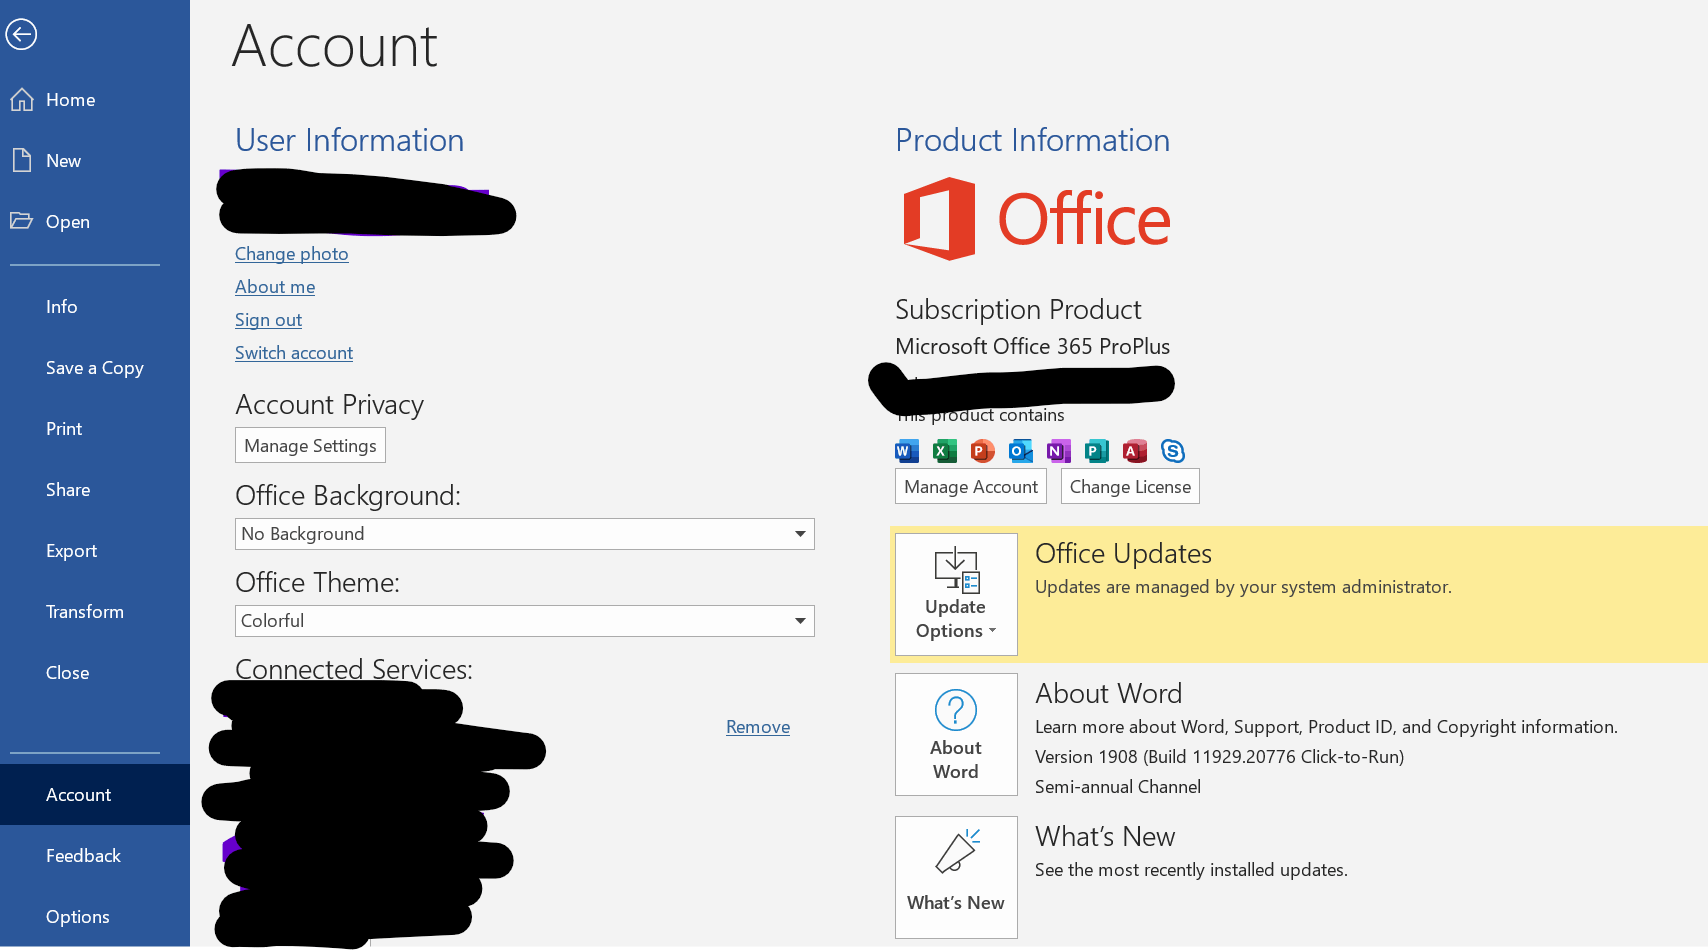
Task: Click the 'Semi-annual Channel' text
Action: coord(1118,787)
